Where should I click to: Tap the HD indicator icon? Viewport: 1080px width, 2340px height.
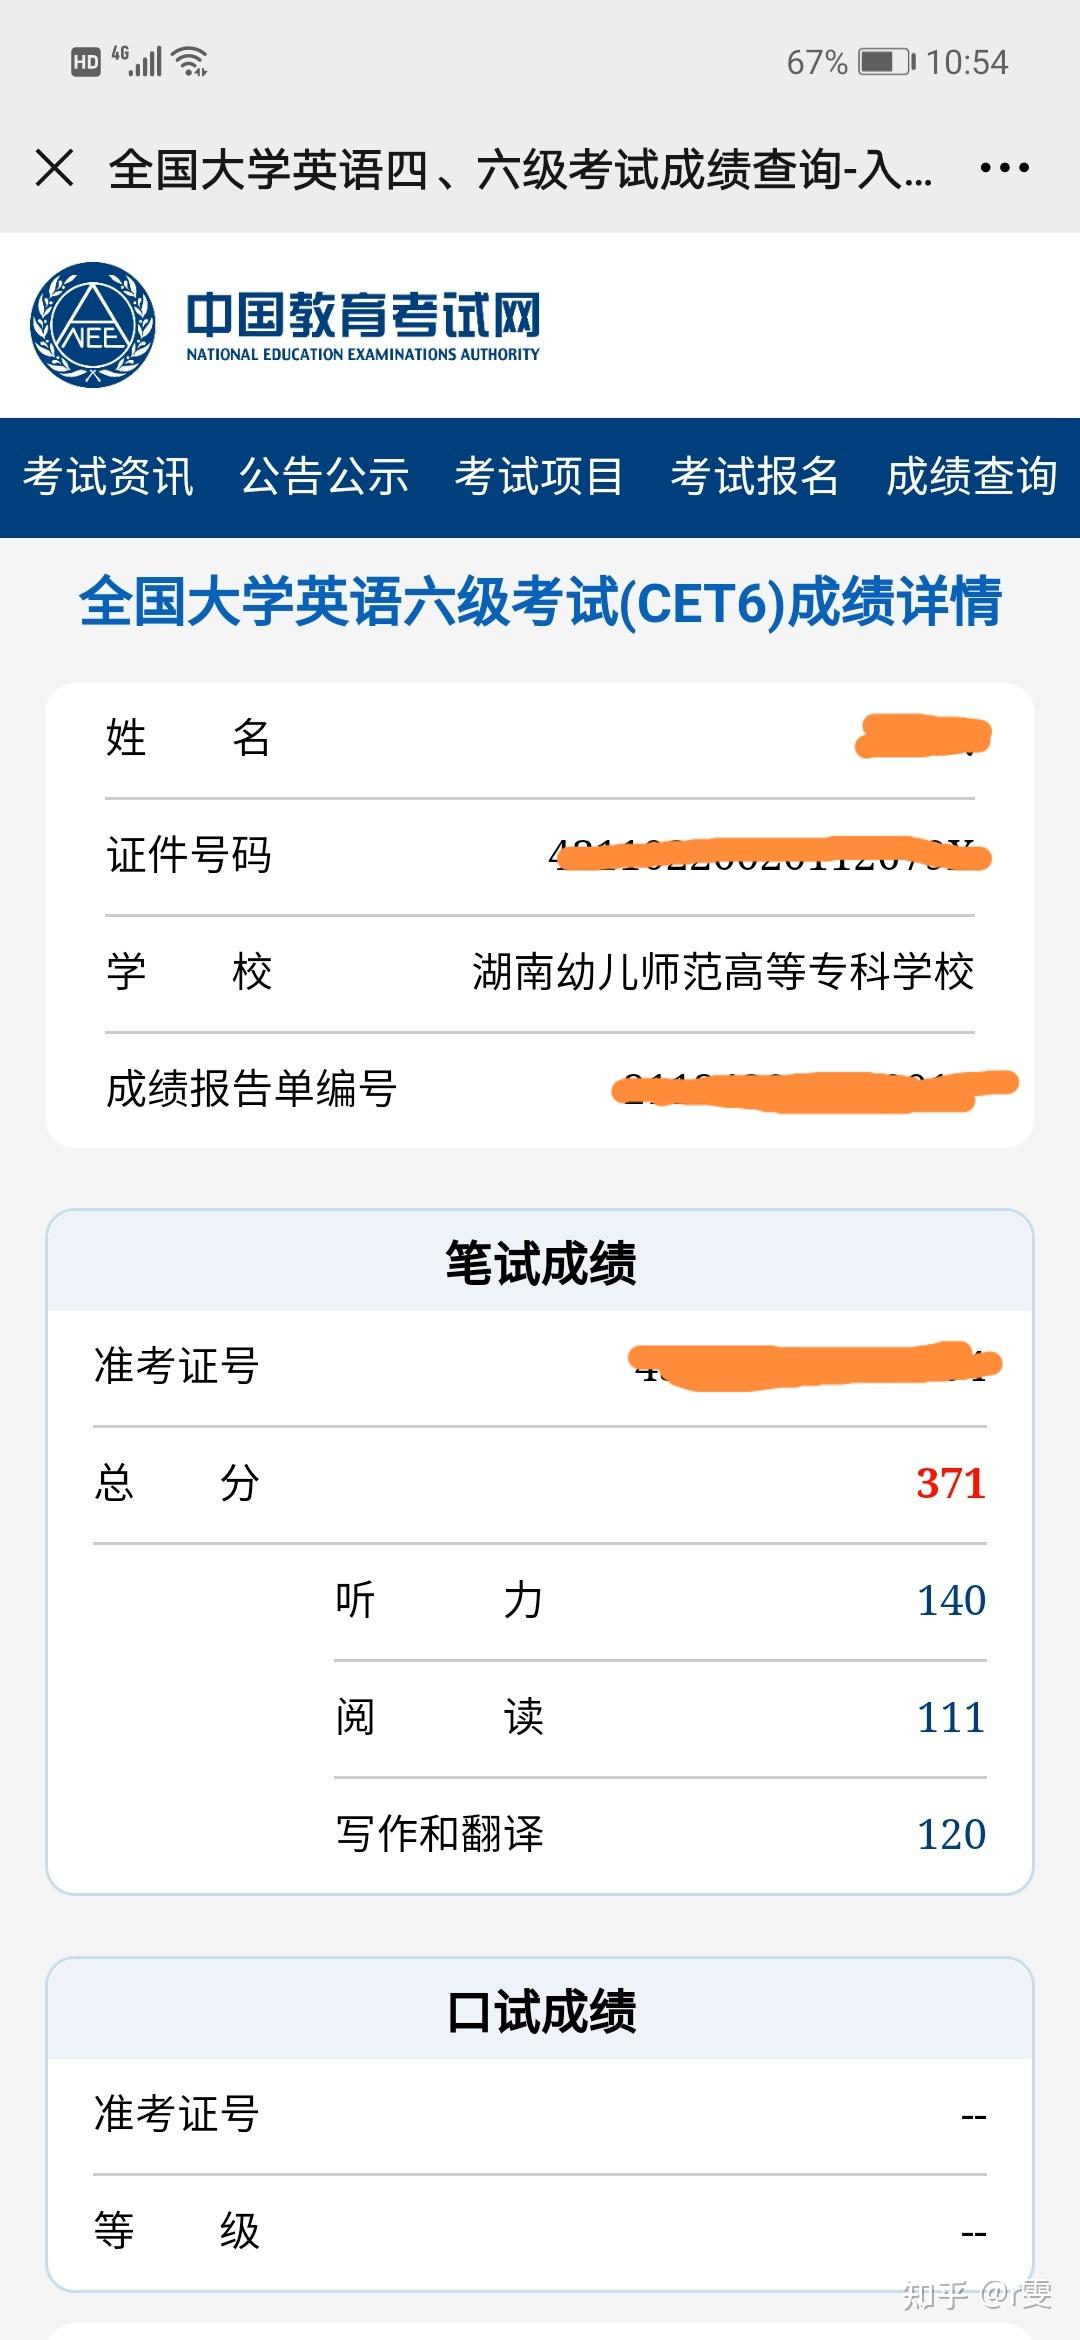tap(86, 62)
